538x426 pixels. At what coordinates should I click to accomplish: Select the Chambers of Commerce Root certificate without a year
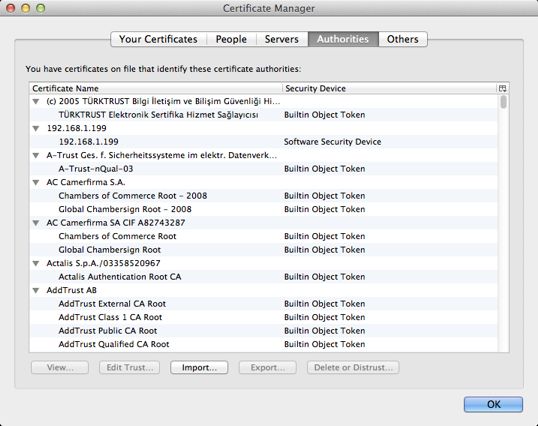[264, 236]
